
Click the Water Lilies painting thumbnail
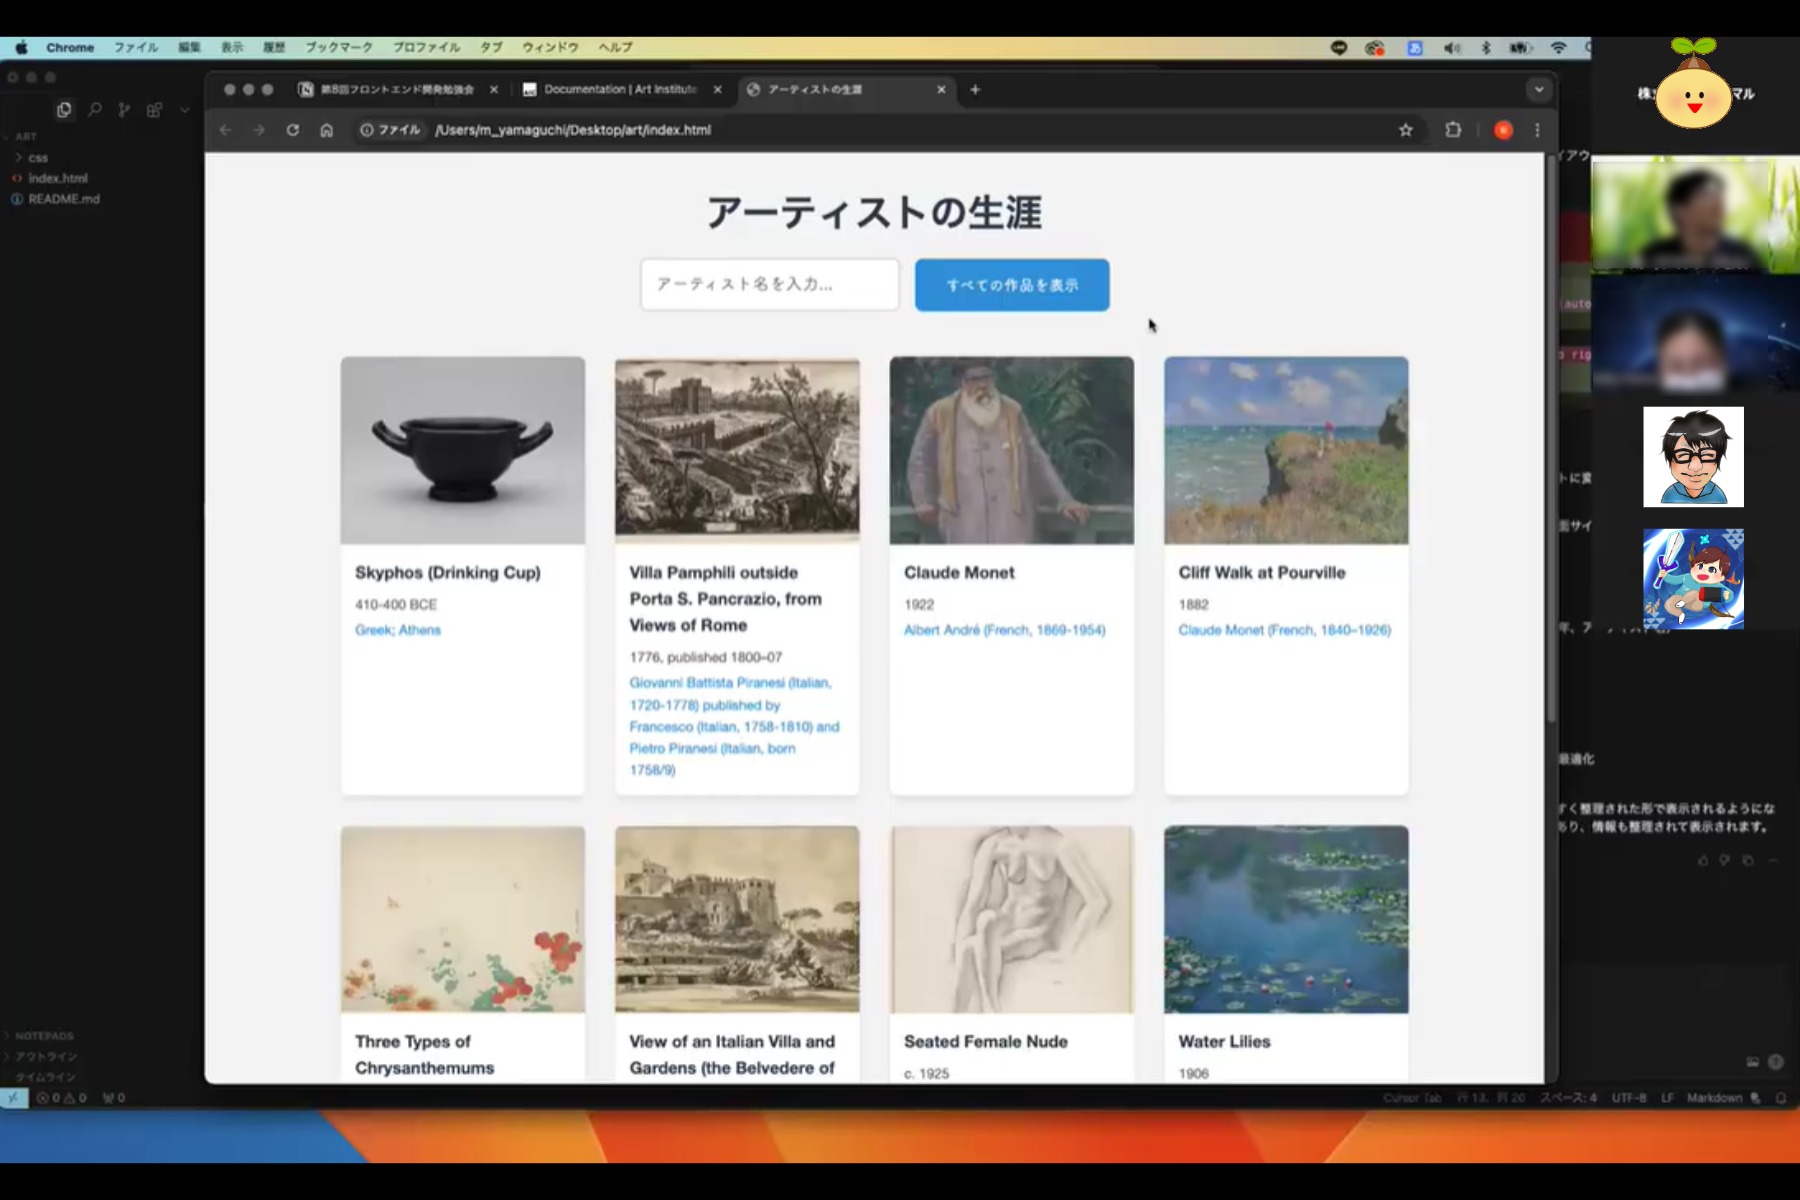[x=1285, y=919]
